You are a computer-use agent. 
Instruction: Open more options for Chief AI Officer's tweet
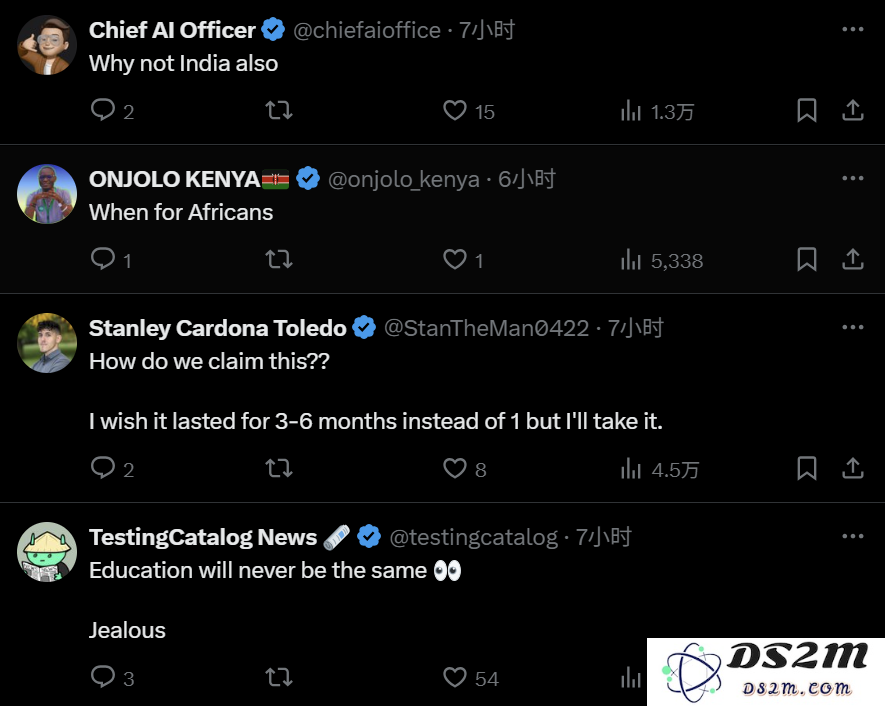pyautogui.click(x=852, y=29)
